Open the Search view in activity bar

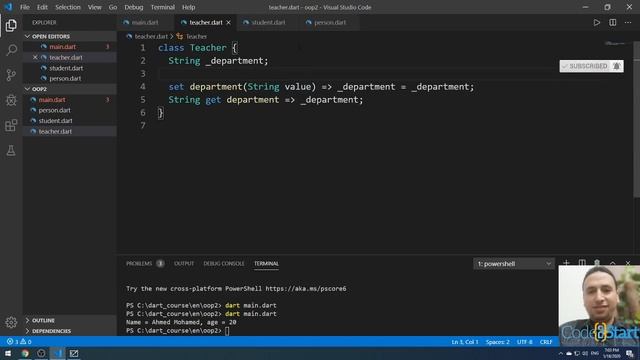pos(11,50)
